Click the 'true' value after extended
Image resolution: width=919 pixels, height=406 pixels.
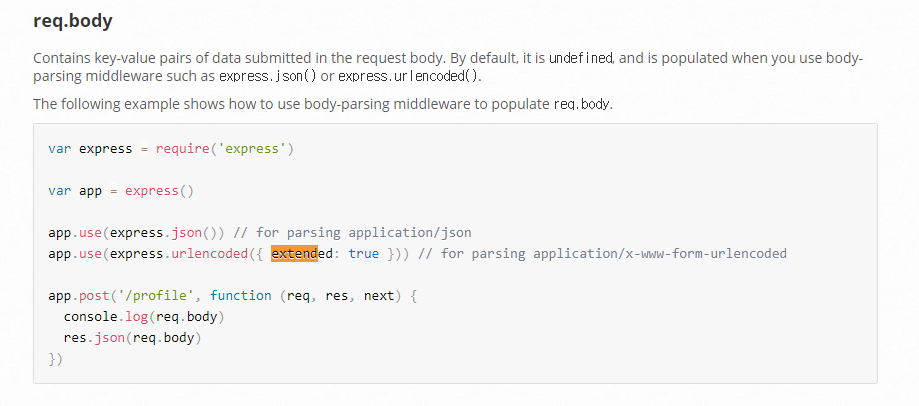pos(364,254)
